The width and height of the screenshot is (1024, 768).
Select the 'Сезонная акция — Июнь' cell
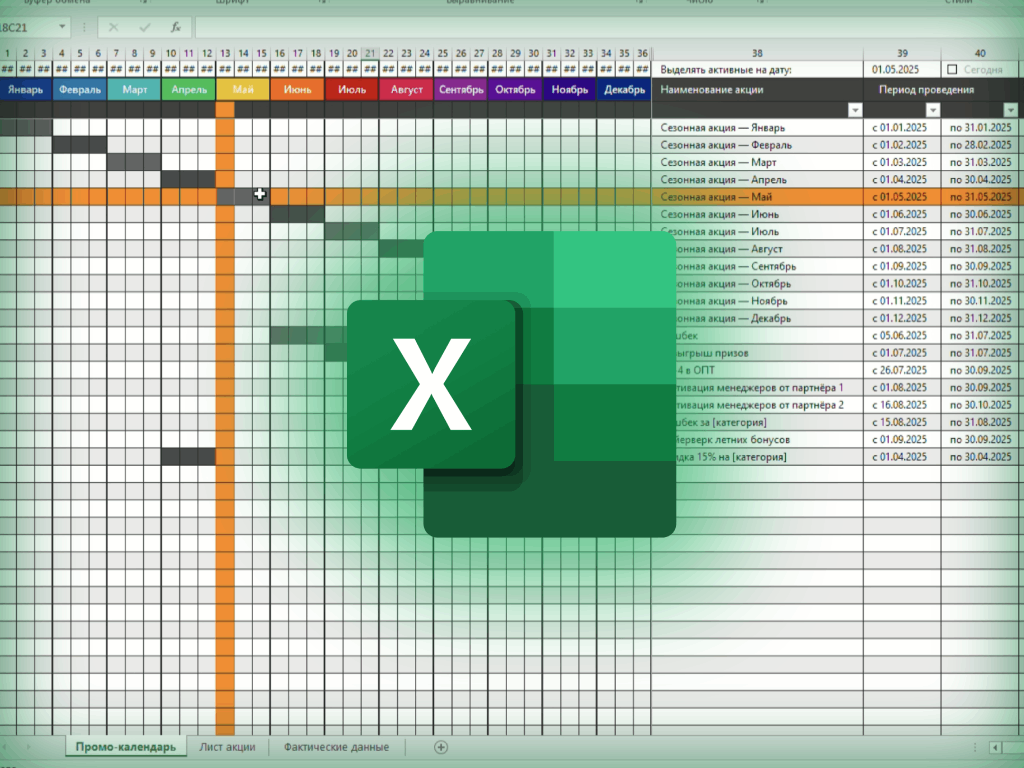pos(758,214)
